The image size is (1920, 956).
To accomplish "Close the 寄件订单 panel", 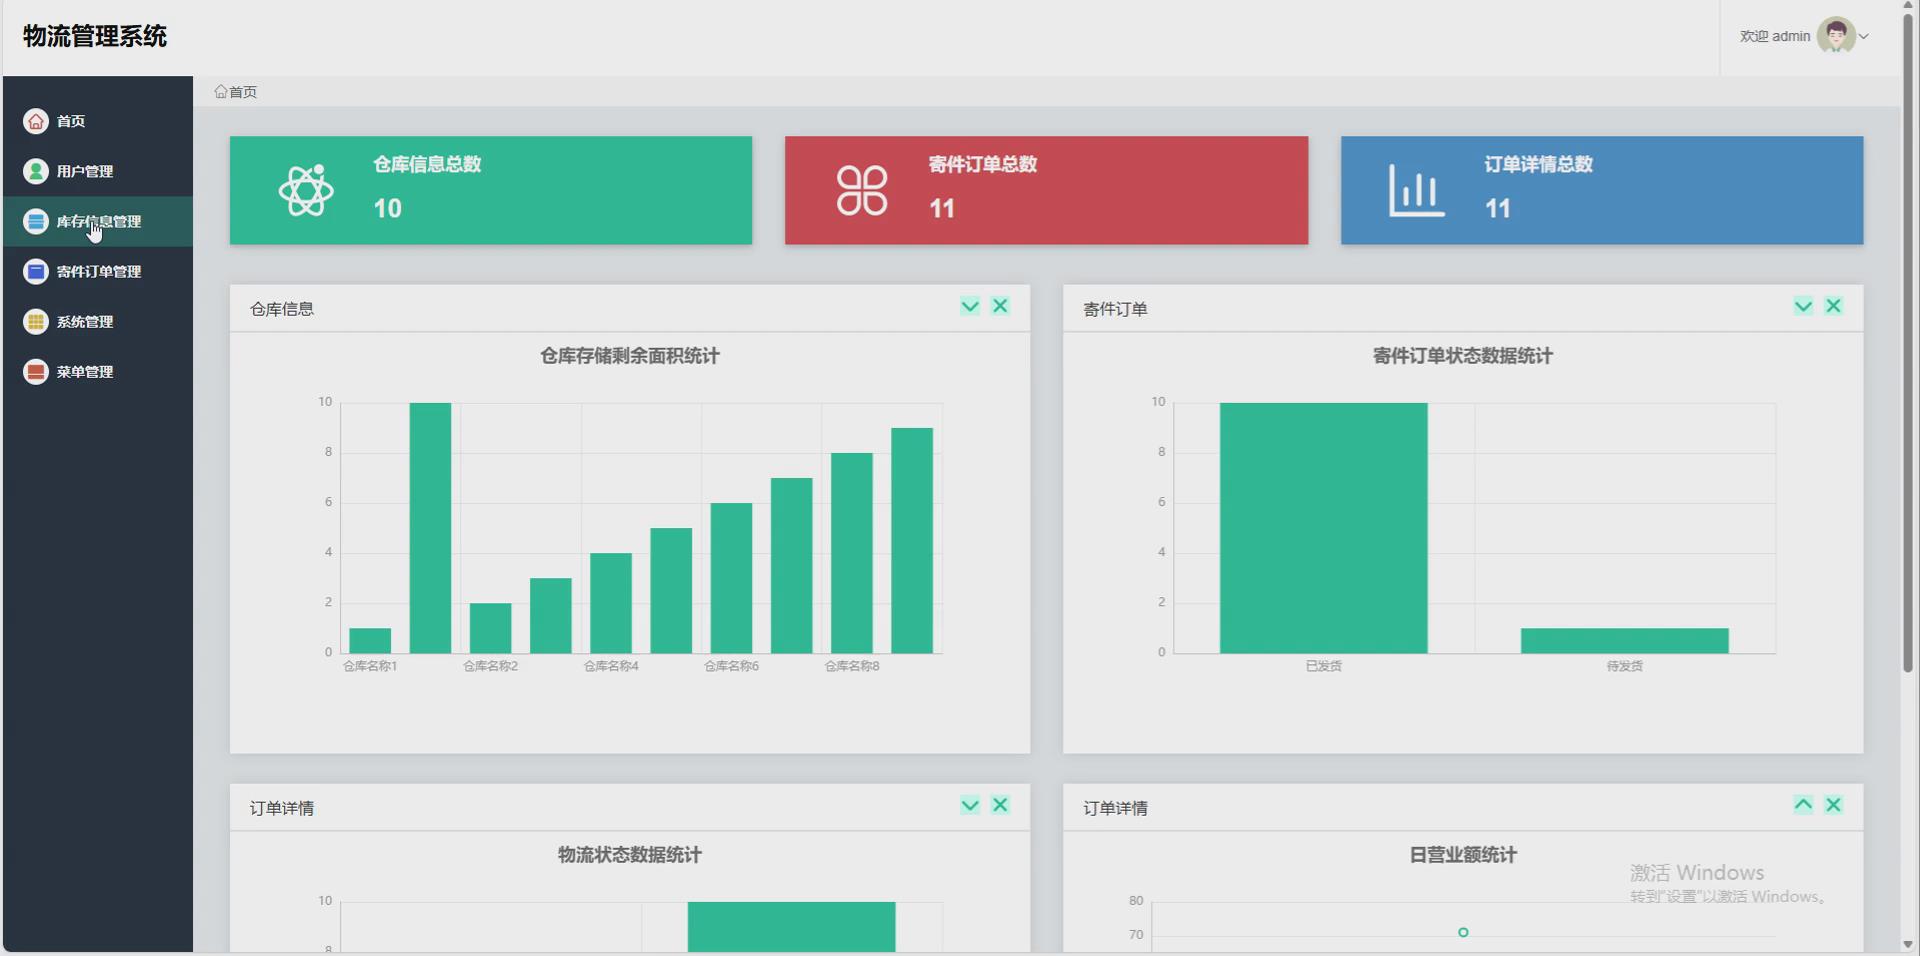I will click(1834, 306).
